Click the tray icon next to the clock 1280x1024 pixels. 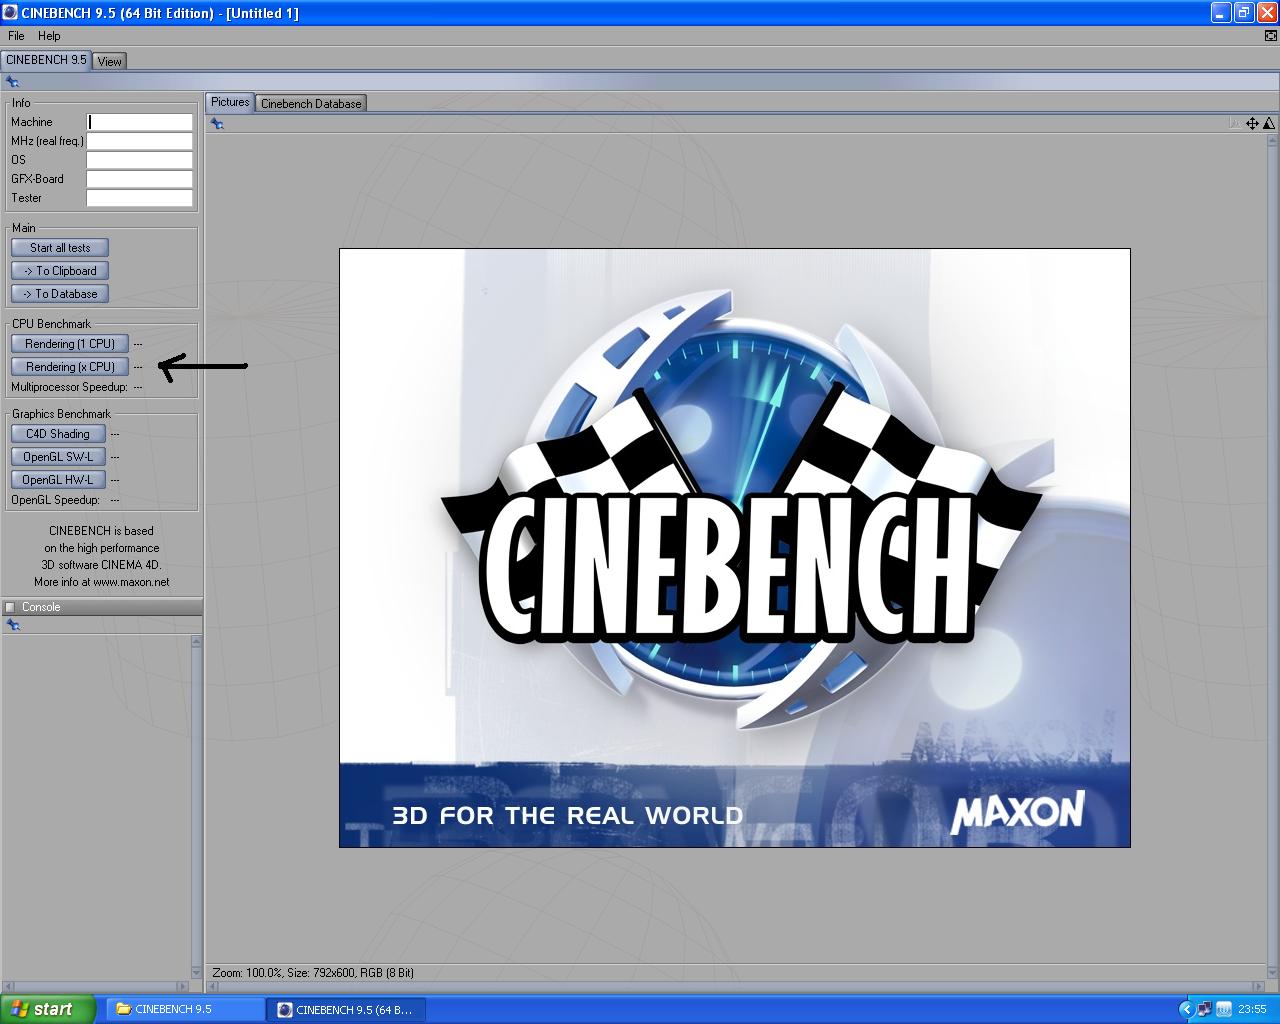click(x=1223, y=1009)
